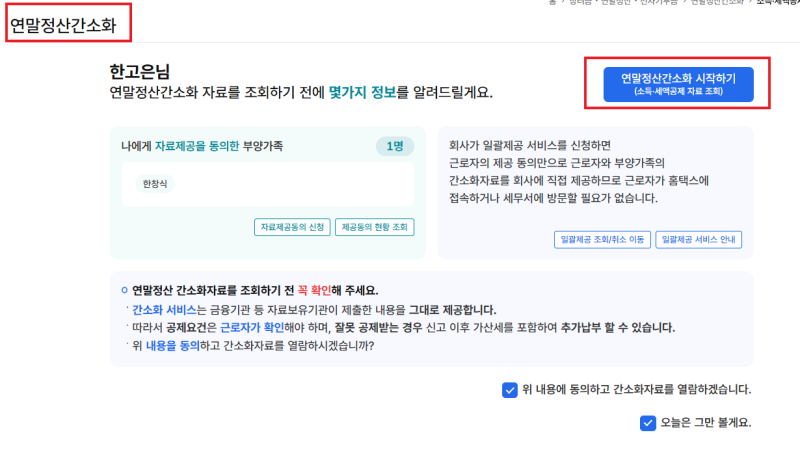
Task: Click 자료제공동의 신청 button
Action: point(292,227)
